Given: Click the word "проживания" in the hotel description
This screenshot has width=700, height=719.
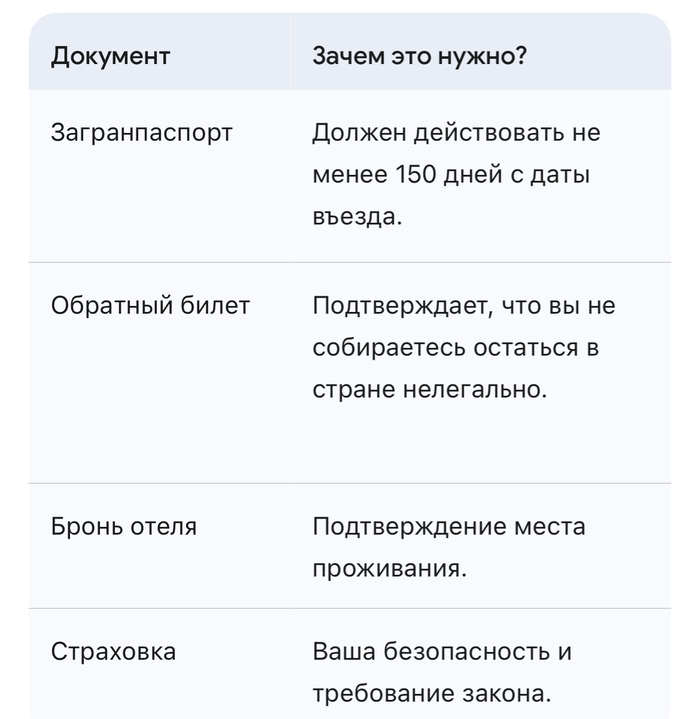Looking at the screenshot, I should coord(387,569).
